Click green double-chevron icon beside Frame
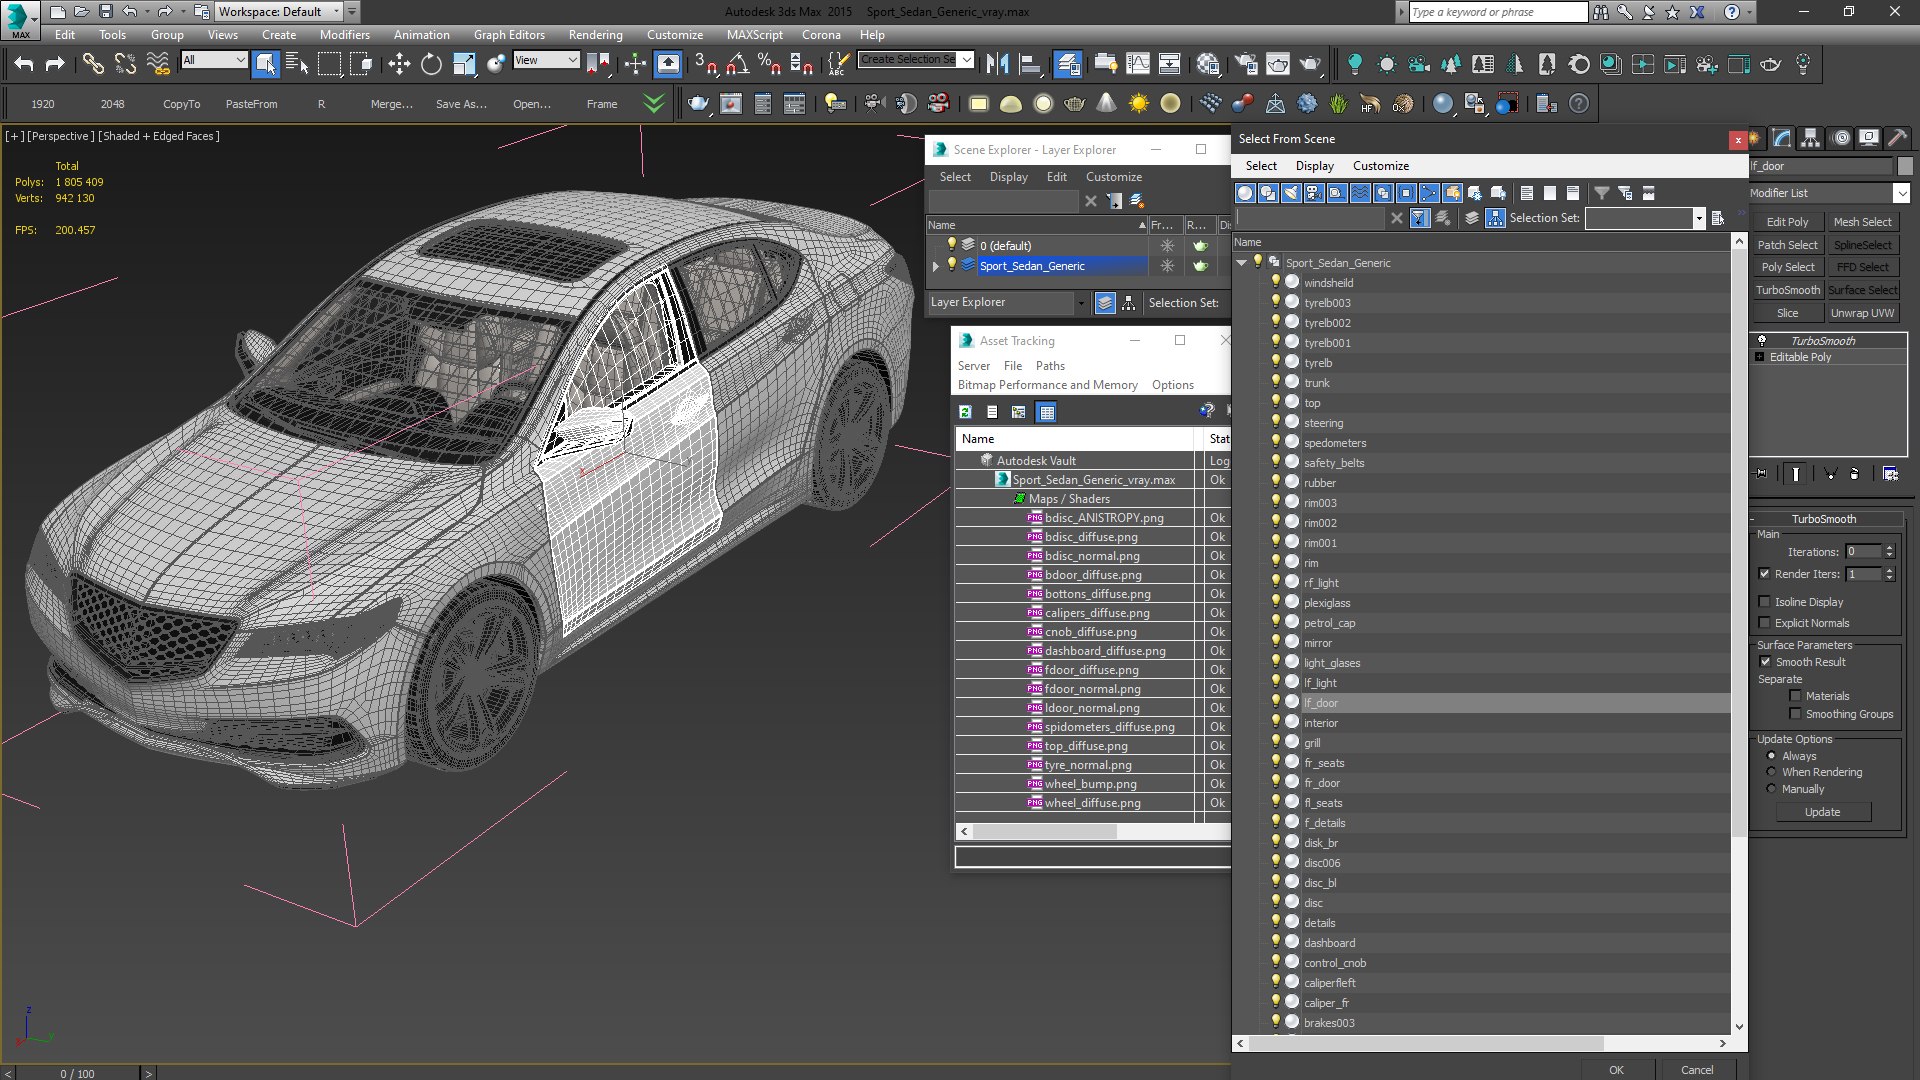 (x=654, y=103)
